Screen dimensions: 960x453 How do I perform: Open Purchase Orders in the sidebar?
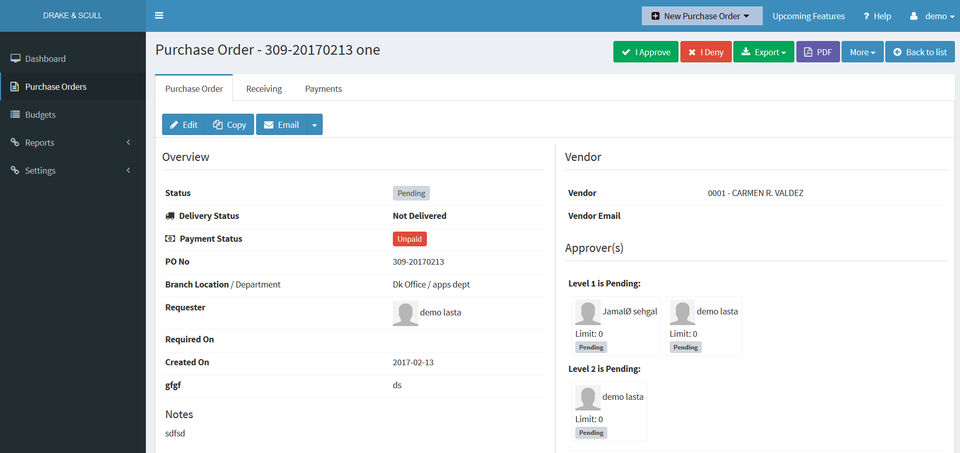(73, 87)
